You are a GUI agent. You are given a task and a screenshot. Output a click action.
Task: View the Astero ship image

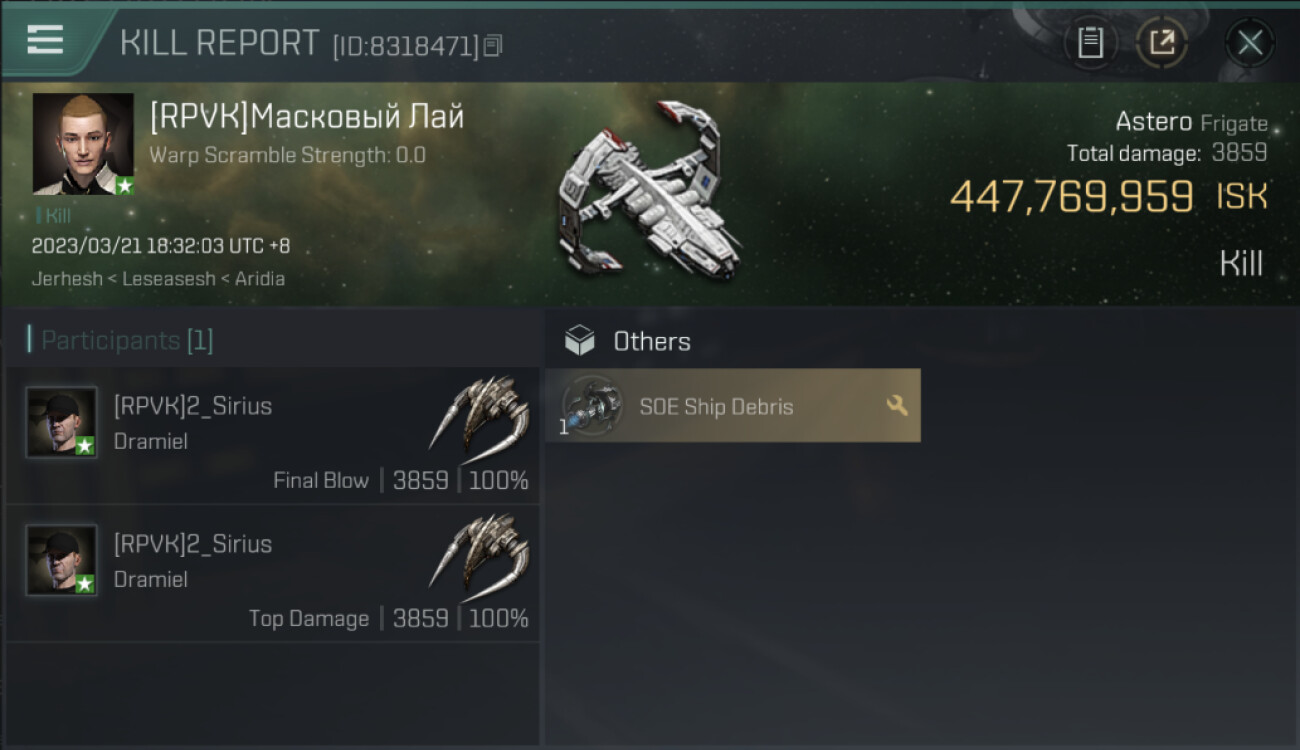(650, 200)
